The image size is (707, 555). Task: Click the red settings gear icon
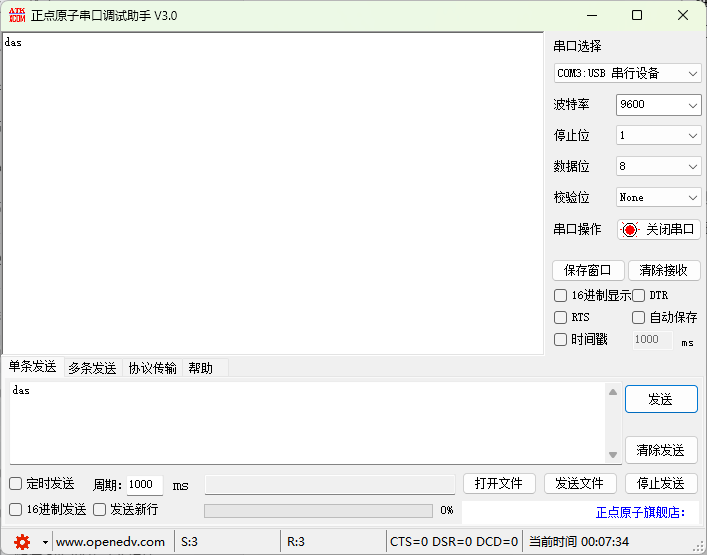coord(22,542)
